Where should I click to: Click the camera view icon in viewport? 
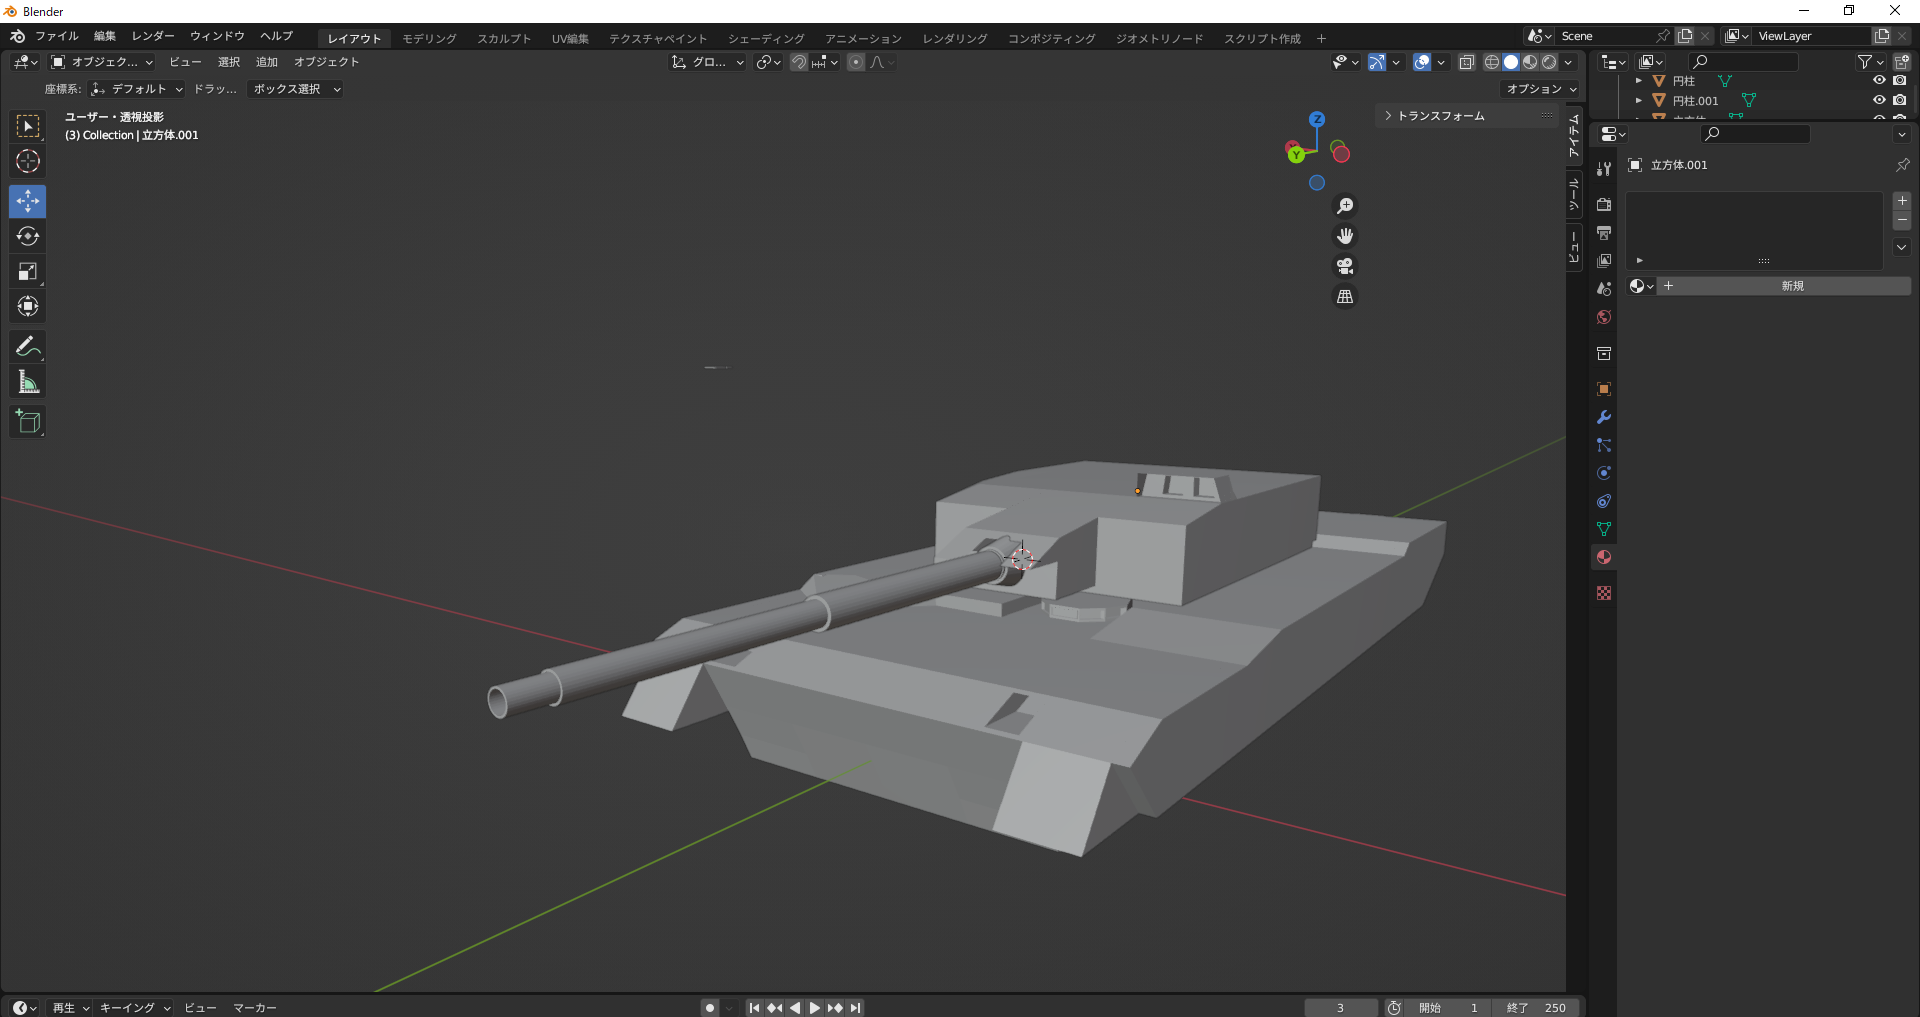tap(1345, 266)
